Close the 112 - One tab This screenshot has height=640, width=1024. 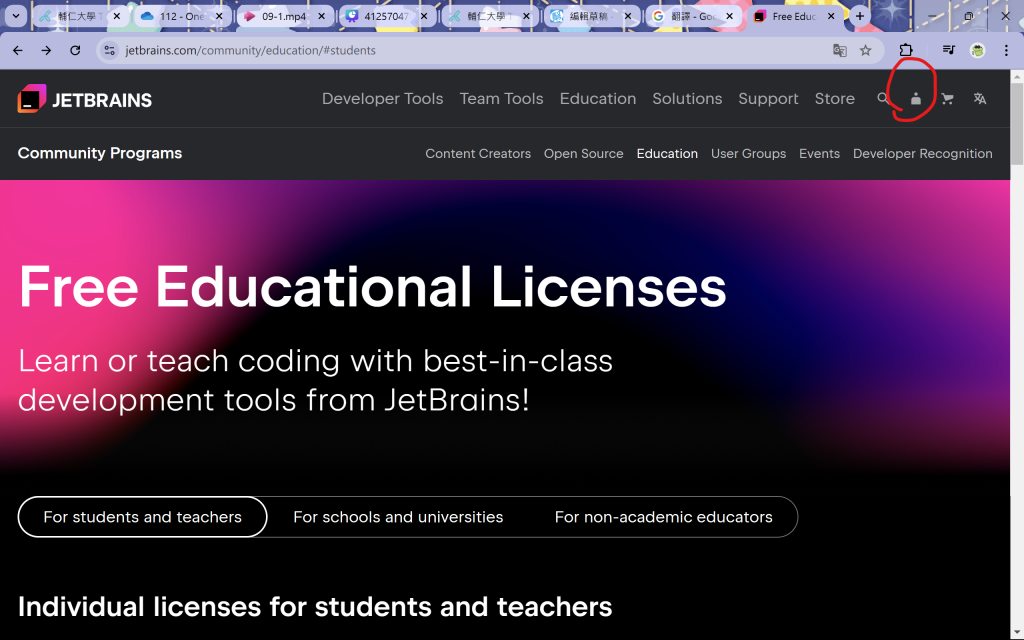click(x=219, y=16)
